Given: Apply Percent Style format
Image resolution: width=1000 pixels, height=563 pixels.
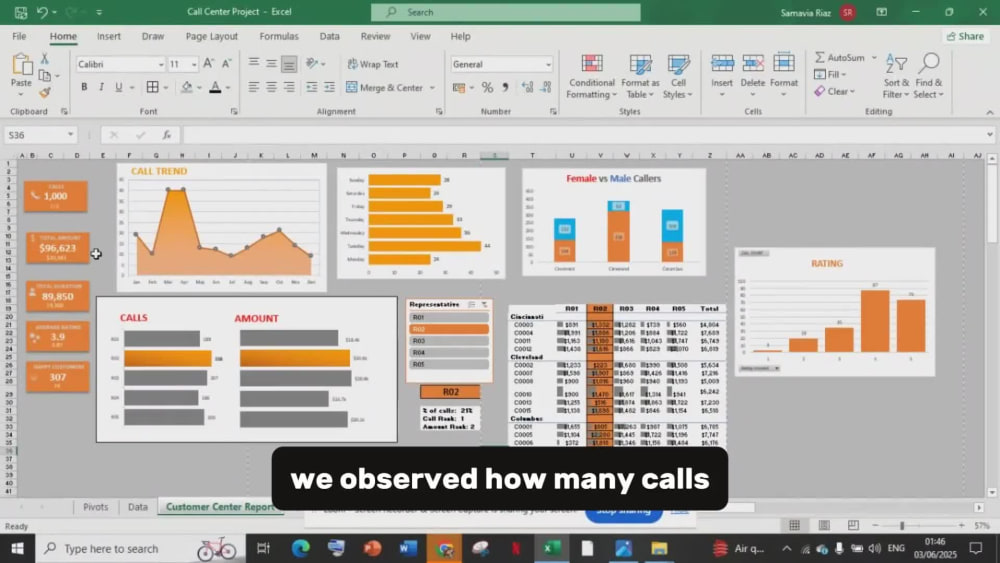Looking at the screenshot, I should click(487, 87).
